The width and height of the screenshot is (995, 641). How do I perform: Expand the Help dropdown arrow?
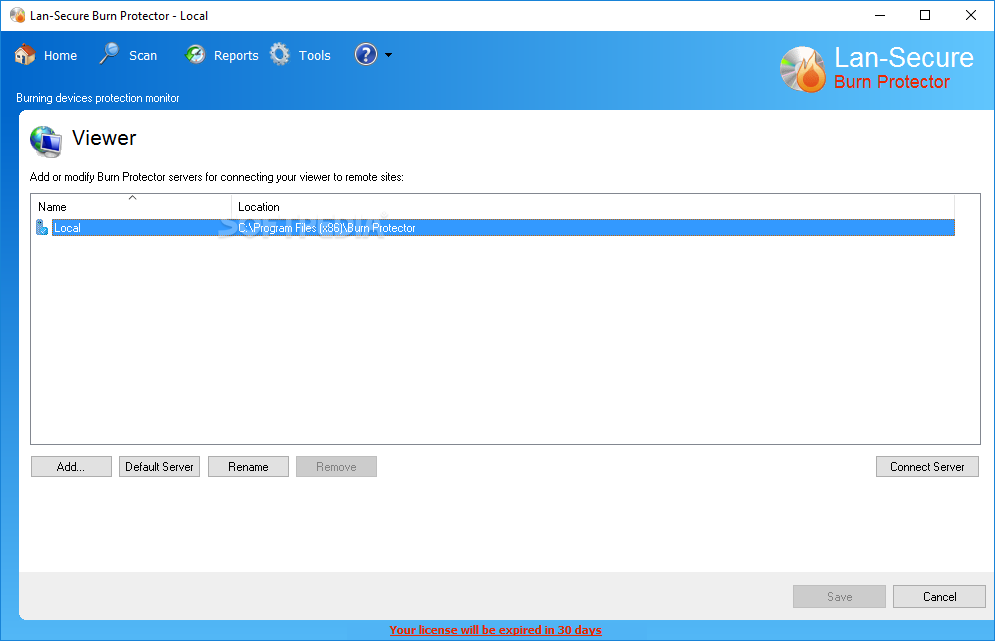(388, 55)
